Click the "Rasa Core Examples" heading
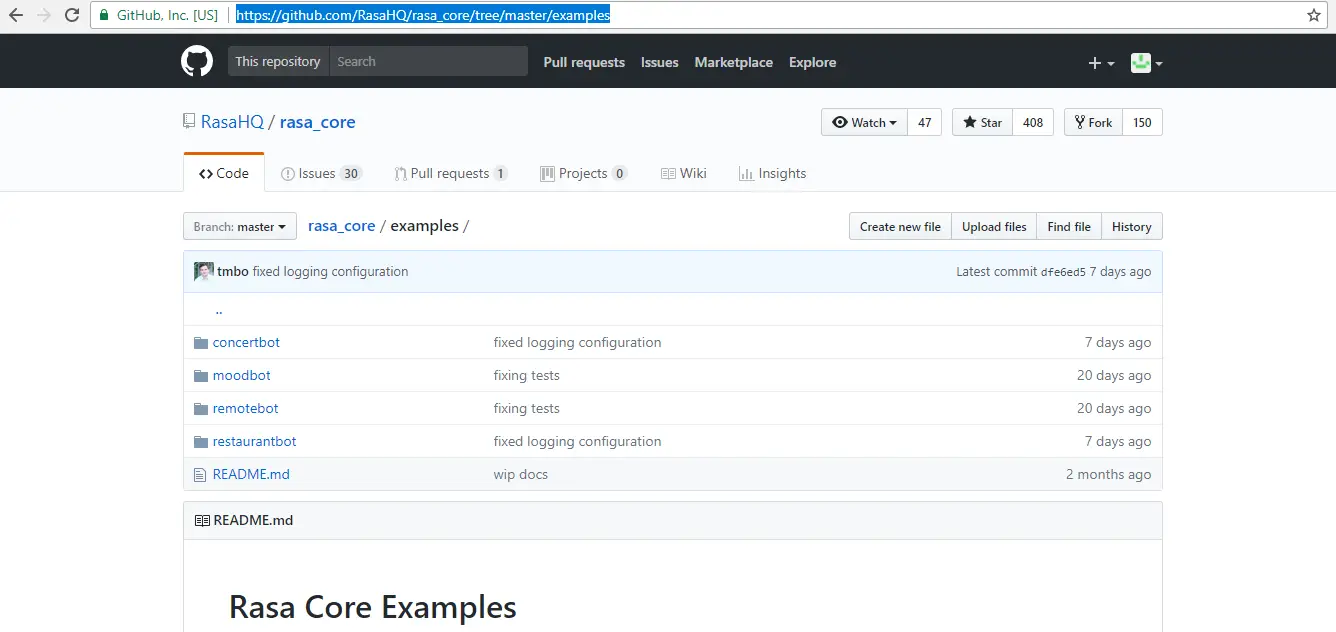 [x=373, y=607]
